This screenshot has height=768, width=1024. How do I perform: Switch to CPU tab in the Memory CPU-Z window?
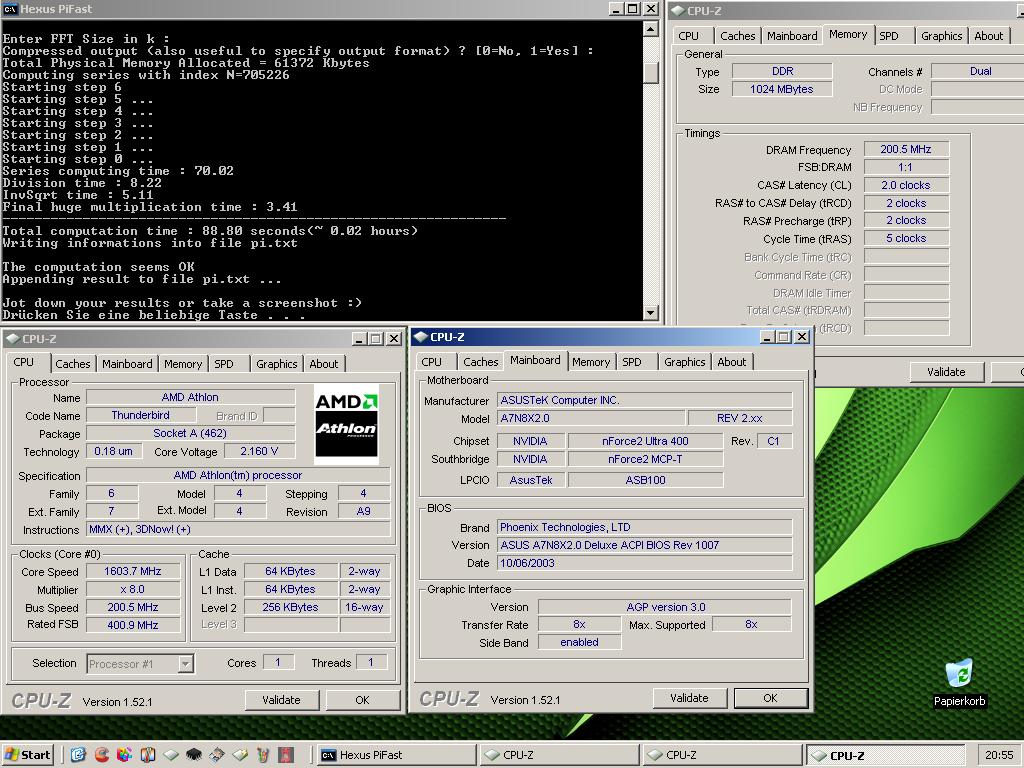[688, 36]
